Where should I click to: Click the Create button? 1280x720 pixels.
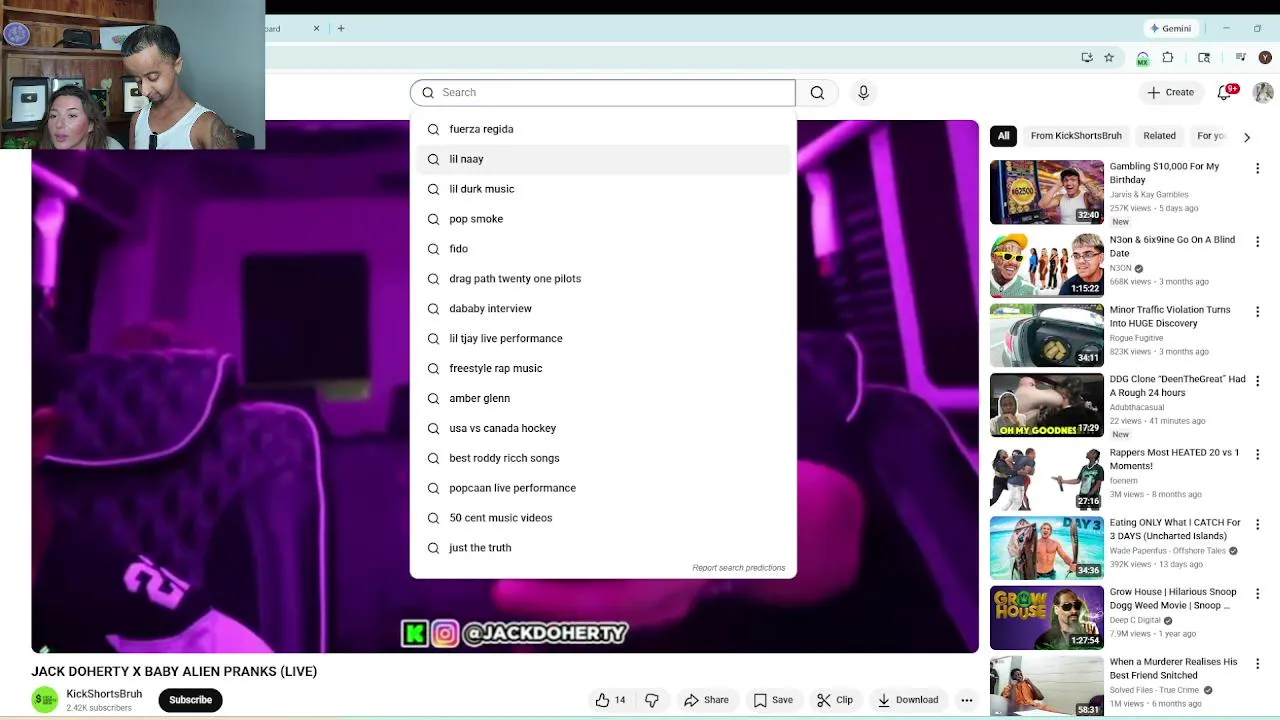[1170, 92]
